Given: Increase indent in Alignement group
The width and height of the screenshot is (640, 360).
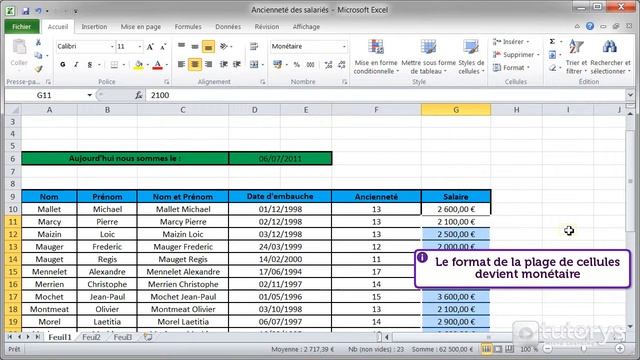Looking at the screenshot, I should (x=237, y=64).
